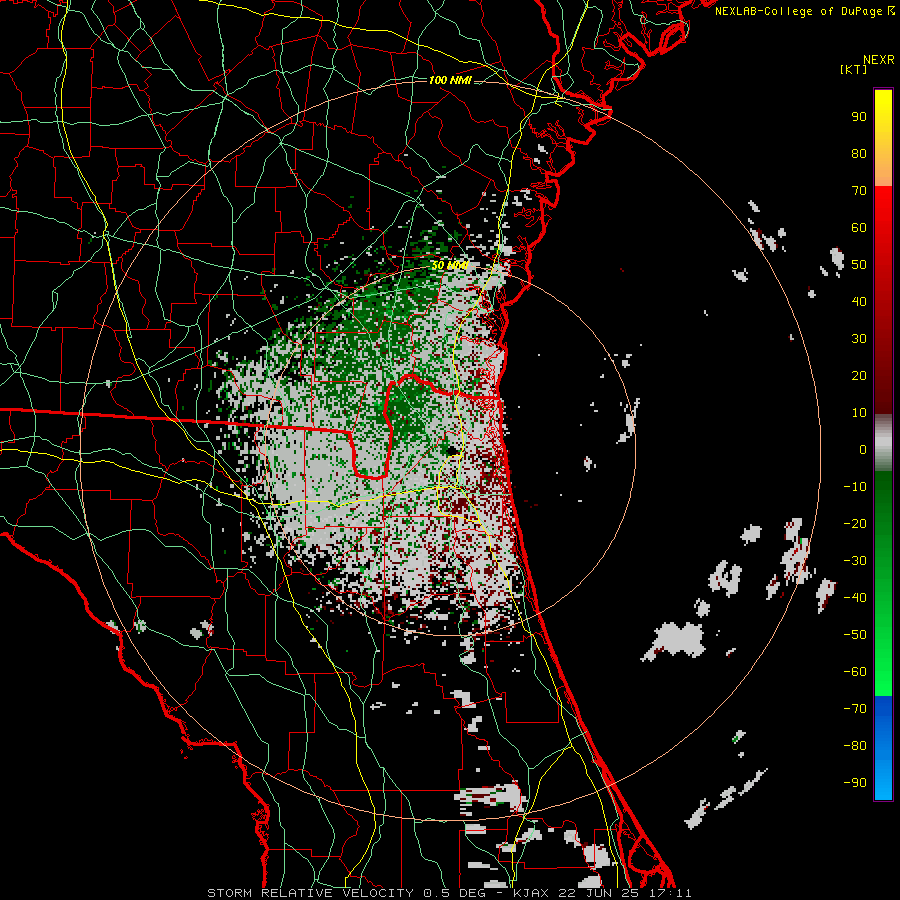Viewport: 900px width, 900px height.
Task: Click the 60 value on the velocity scale
Action: pos(859,228)
